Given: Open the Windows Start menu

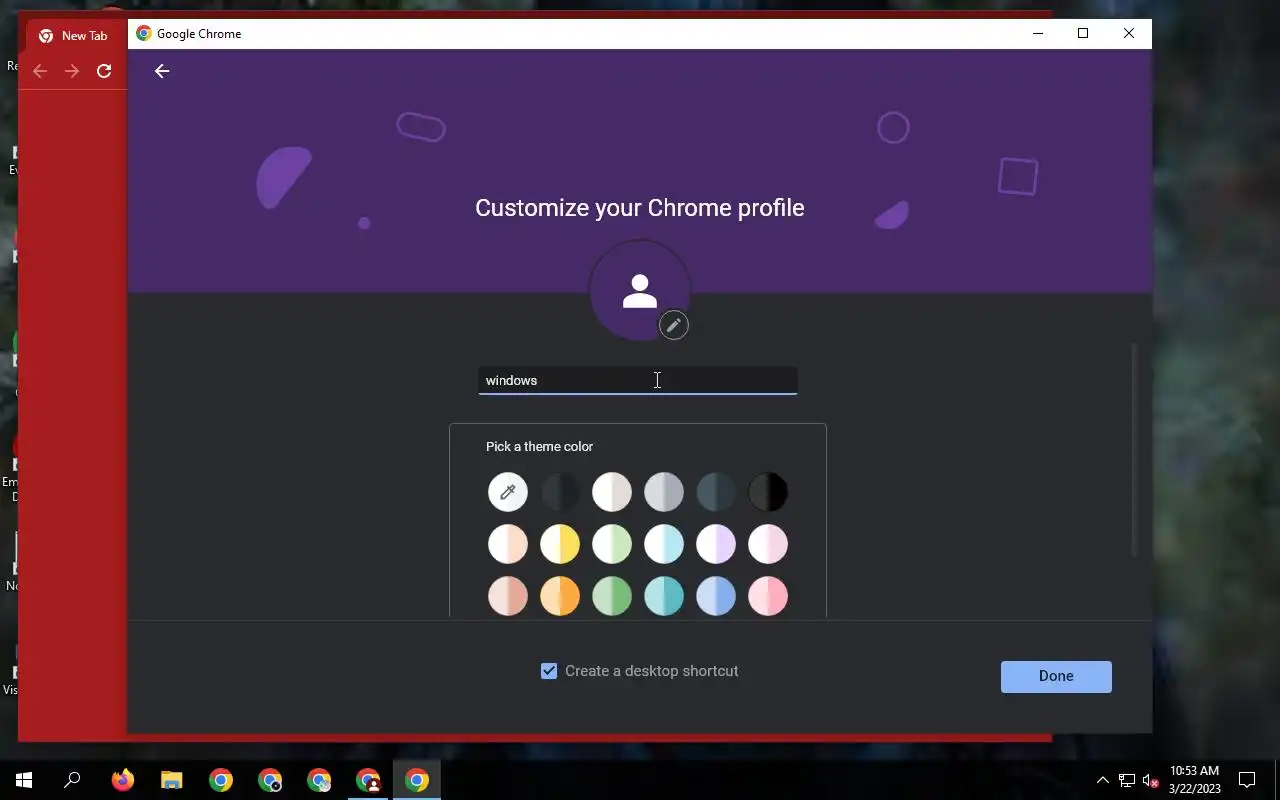Looking at the screenshot, I should point(24,780).
